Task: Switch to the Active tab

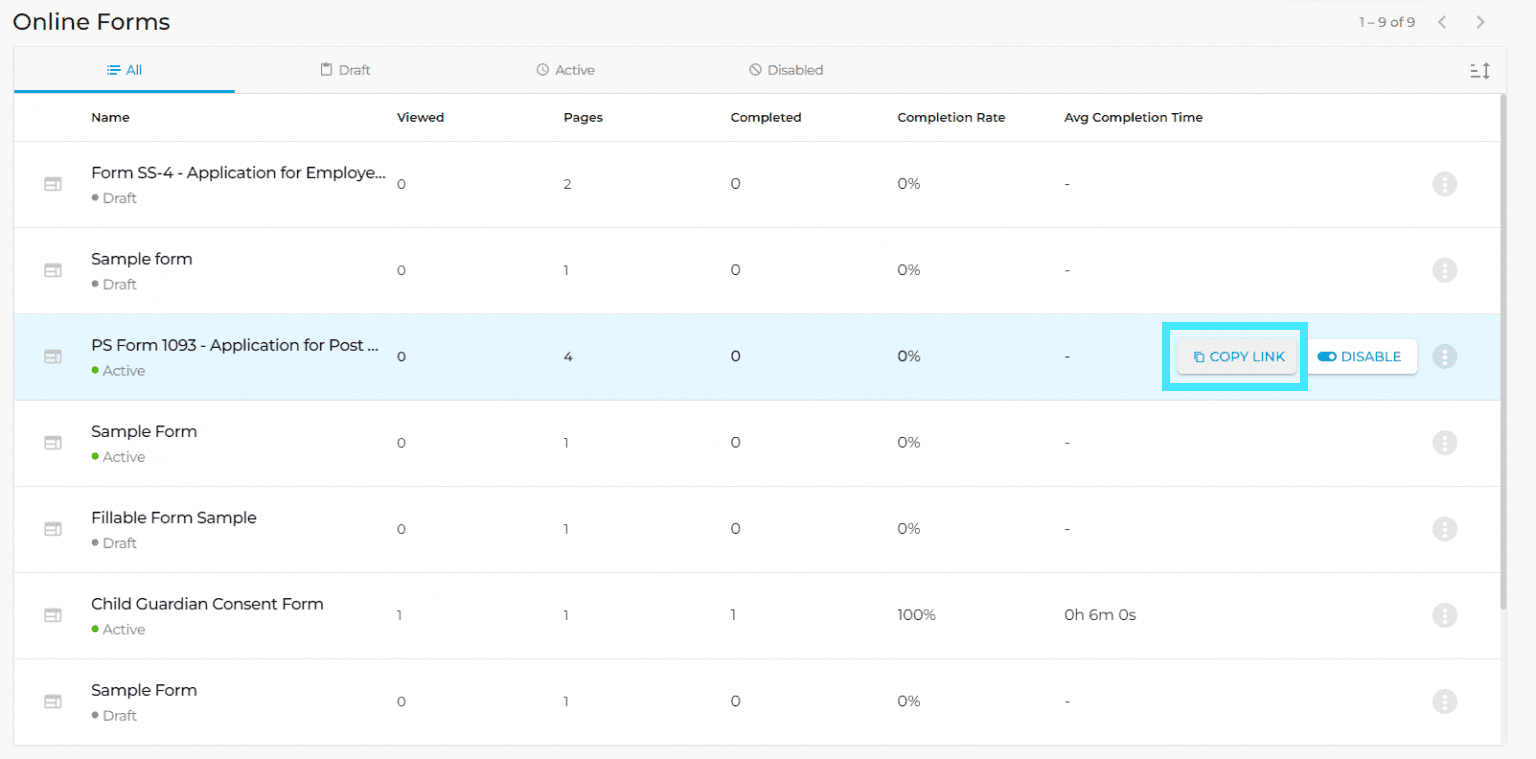Action: pos(565,70)
